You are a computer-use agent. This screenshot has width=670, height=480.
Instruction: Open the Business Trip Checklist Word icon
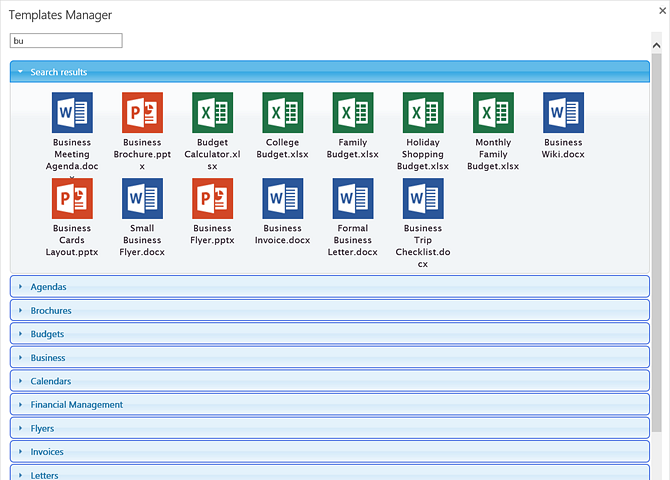[x=423, y=198]
